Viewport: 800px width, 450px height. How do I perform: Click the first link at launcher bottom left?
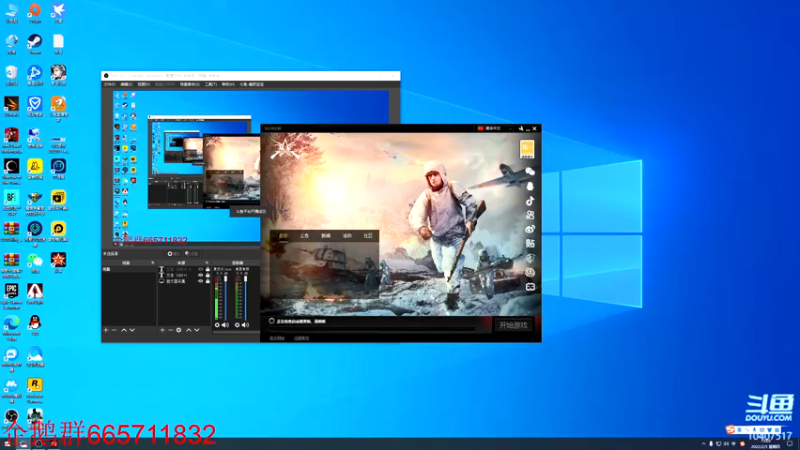click(277, 338)
